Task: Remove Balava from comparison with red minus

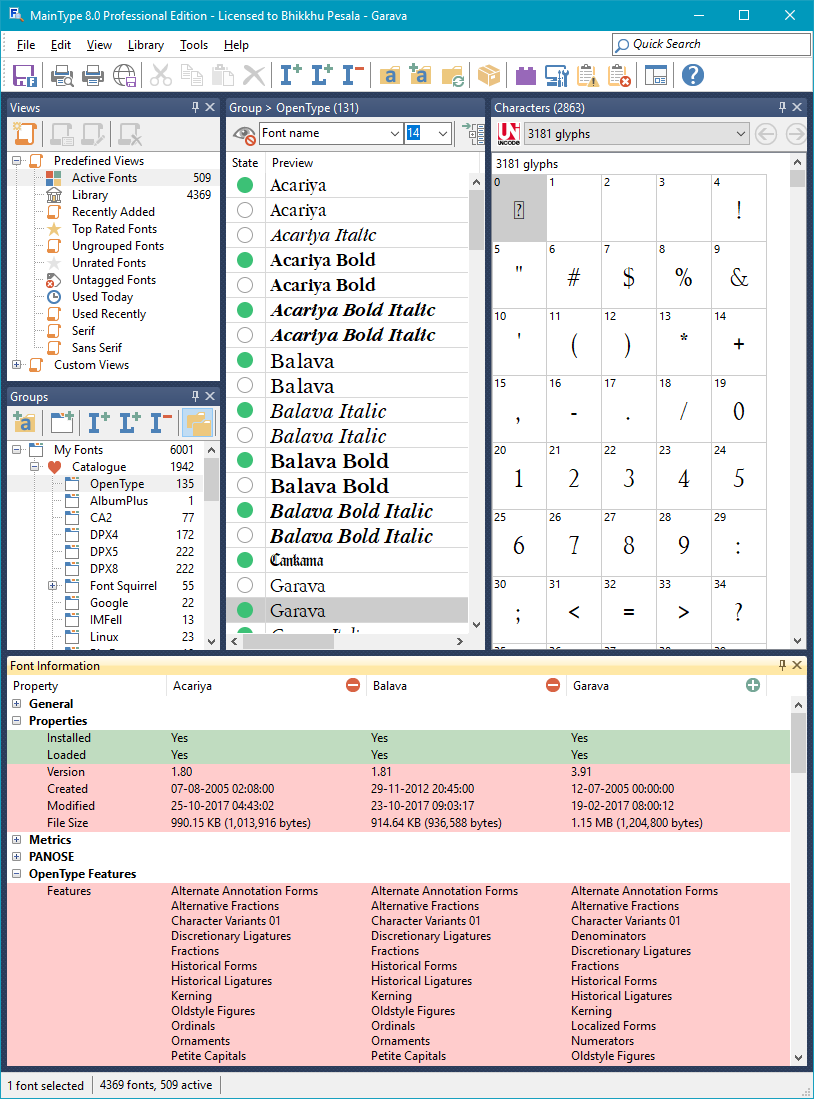Action: click(553, 685)
